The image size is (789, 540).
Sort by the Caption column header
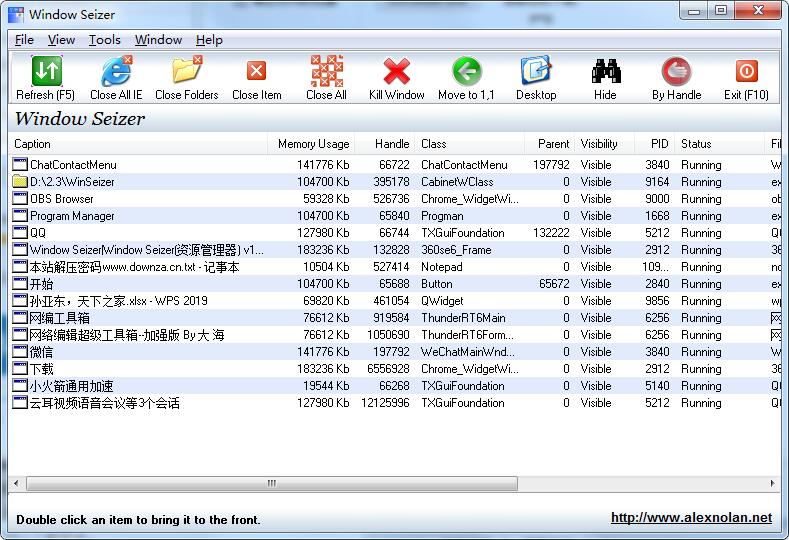(x=138, y=144)
